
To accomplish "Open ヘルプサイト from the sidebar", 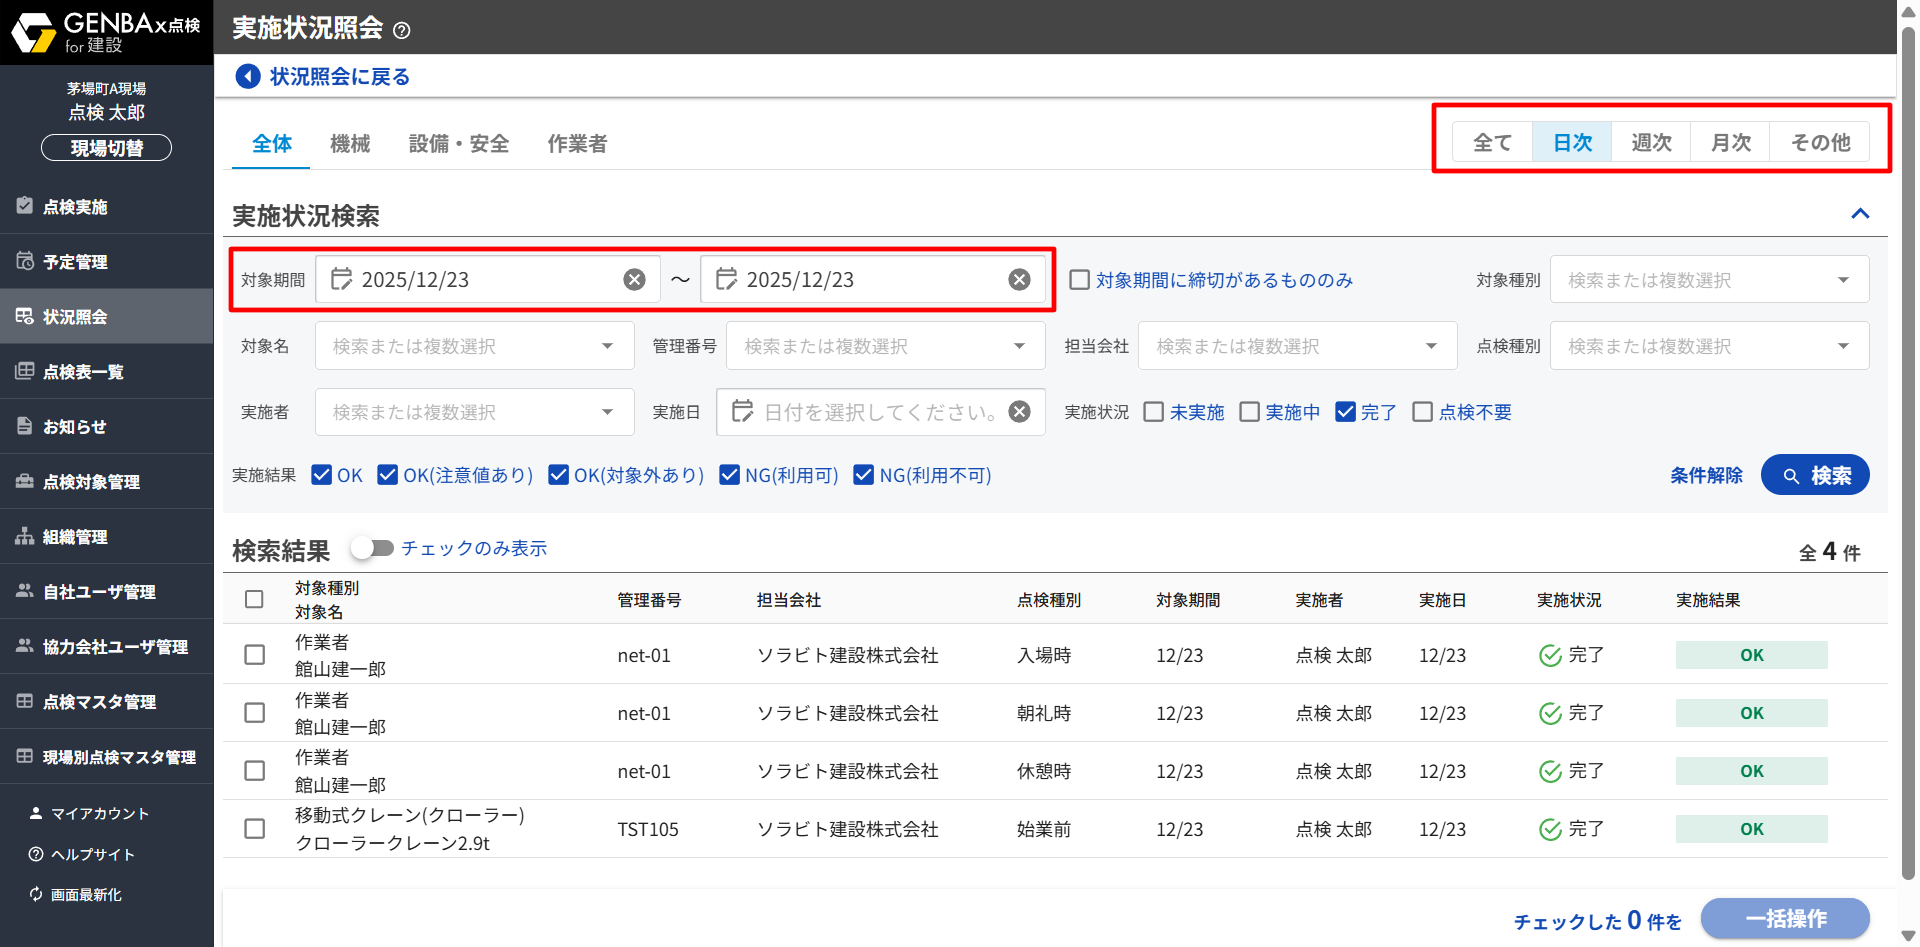I will 92,854.
